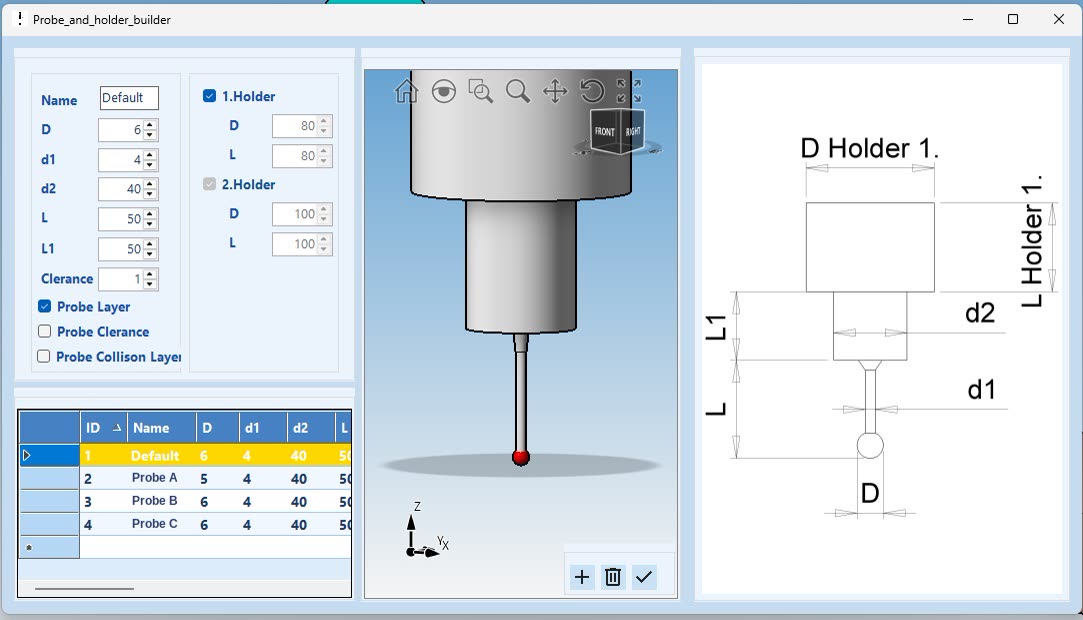The height and width of the screenshot is (620, 1083).
Task: Click the RIGHT face of view cube
Action: [x=633, y=130]
